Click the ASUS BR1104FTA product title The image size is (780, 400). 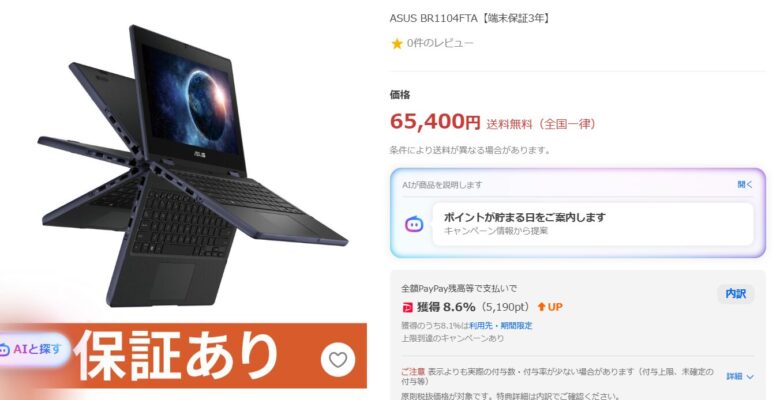coord(470,18)
